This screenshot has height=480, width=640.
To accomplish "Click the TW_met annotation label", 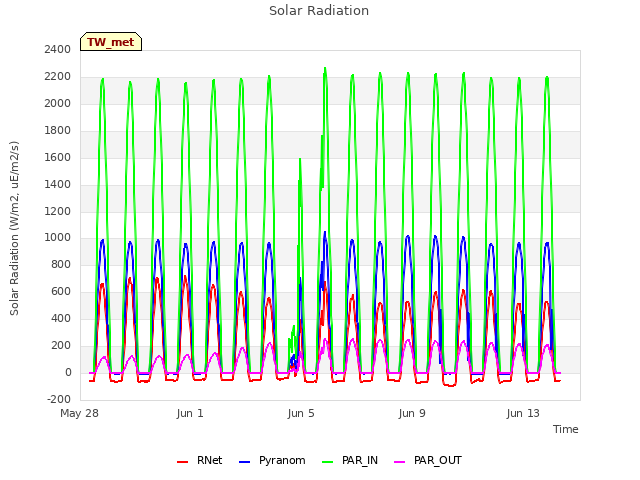I will [x=111, y=42].
